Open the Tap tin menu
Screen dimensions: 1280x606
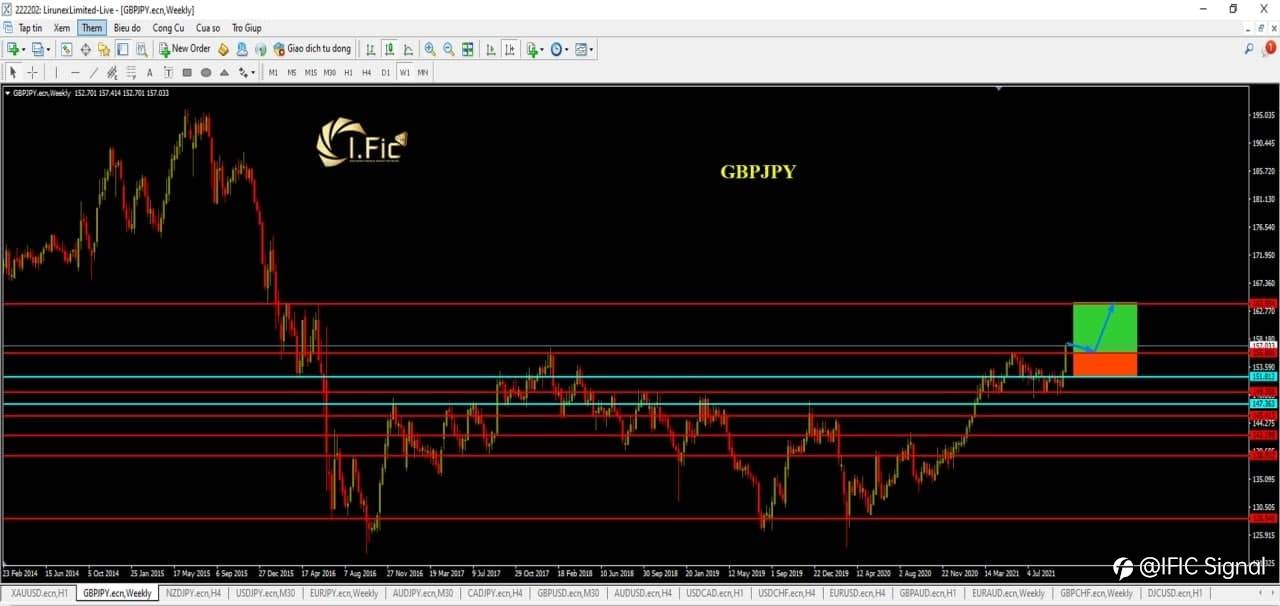click(30, 28)
